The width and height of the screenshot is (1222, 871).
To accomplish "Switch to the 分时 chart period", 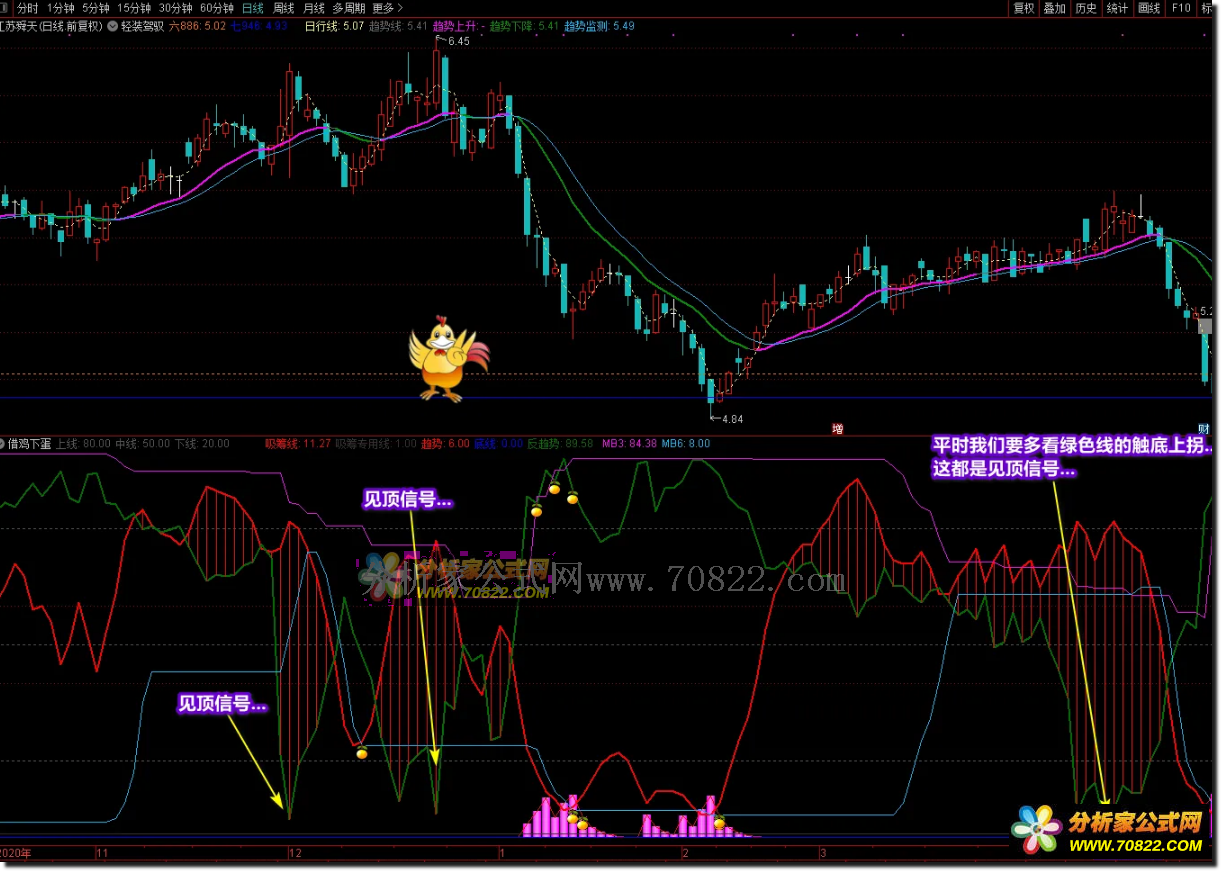I will point(28,8).
